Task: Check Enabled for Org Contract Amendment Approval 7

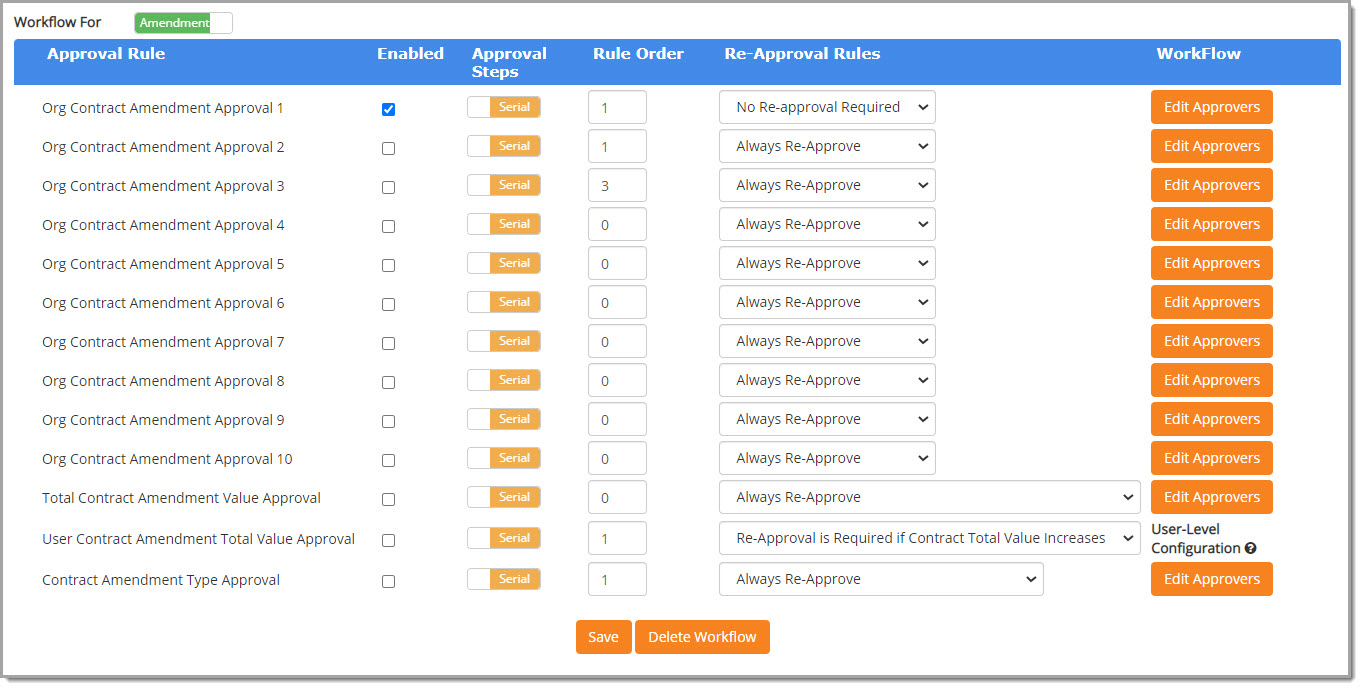Action: coord(388,343)
